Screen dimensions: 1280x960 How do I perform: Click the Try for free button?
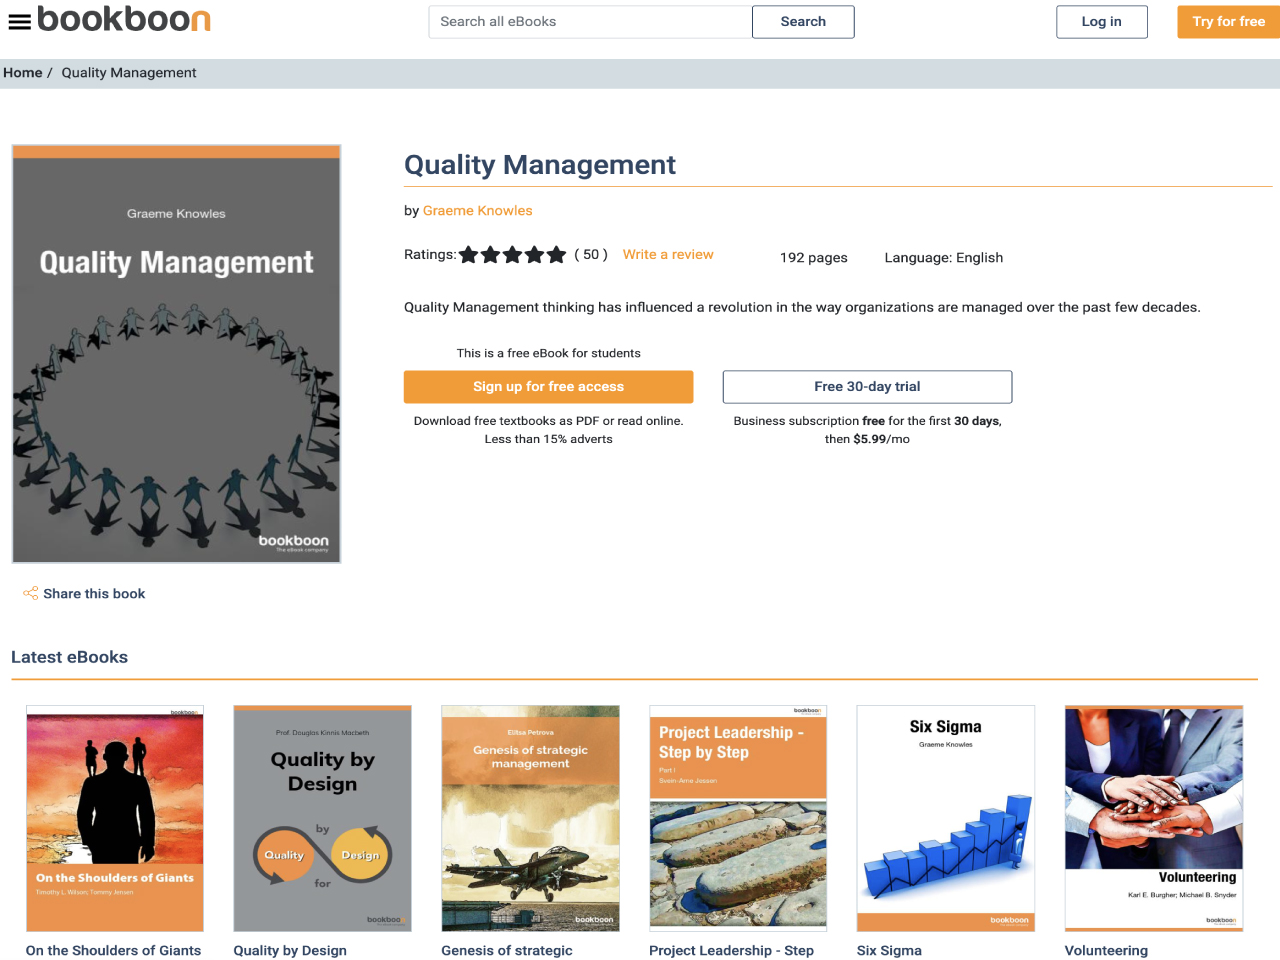[x=1229, y=22]
